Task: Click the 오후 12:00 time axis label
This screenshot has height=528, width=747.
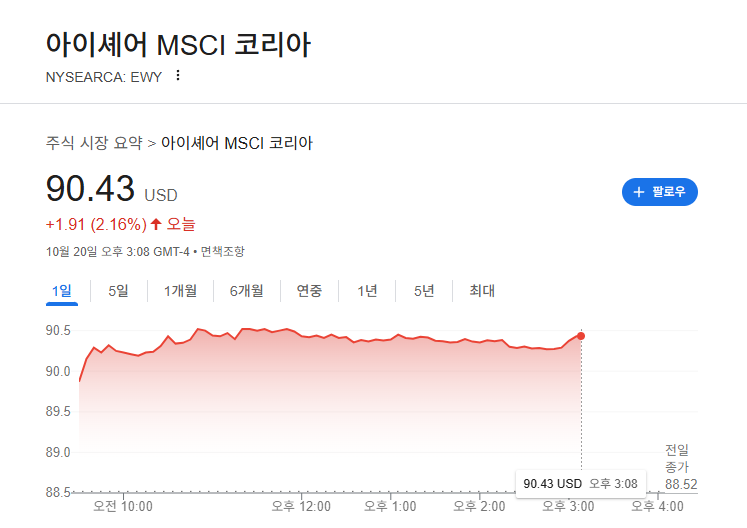Action: point(301,507)
